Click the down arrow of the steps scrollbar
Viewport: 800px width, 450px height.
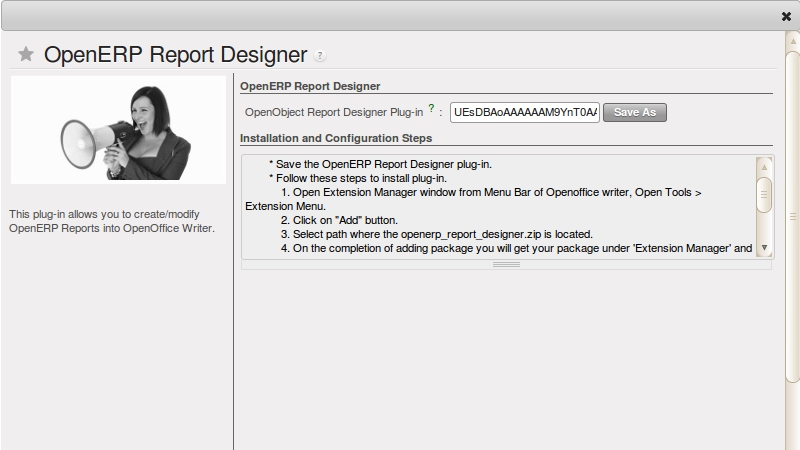[764, 247]
